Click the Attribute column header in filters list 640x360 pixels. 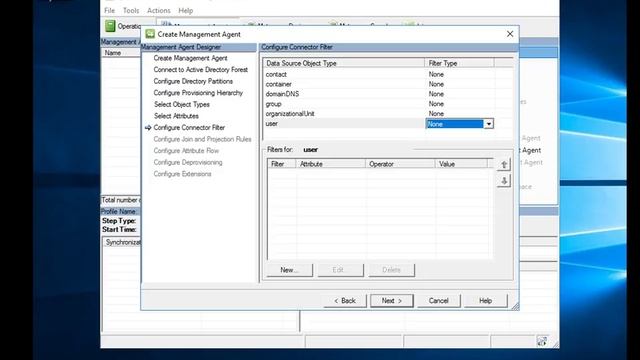331,164
